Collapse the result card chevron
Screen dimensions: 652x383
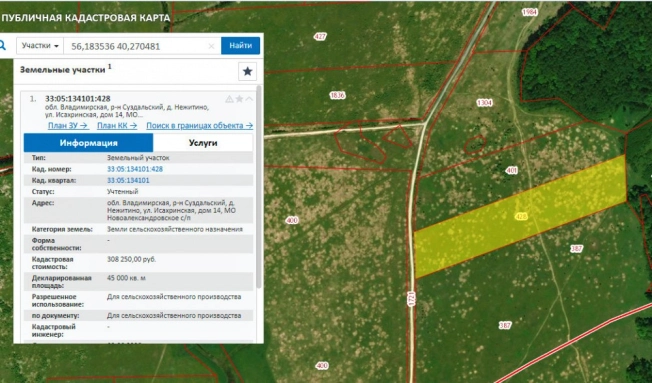point(249,99)
